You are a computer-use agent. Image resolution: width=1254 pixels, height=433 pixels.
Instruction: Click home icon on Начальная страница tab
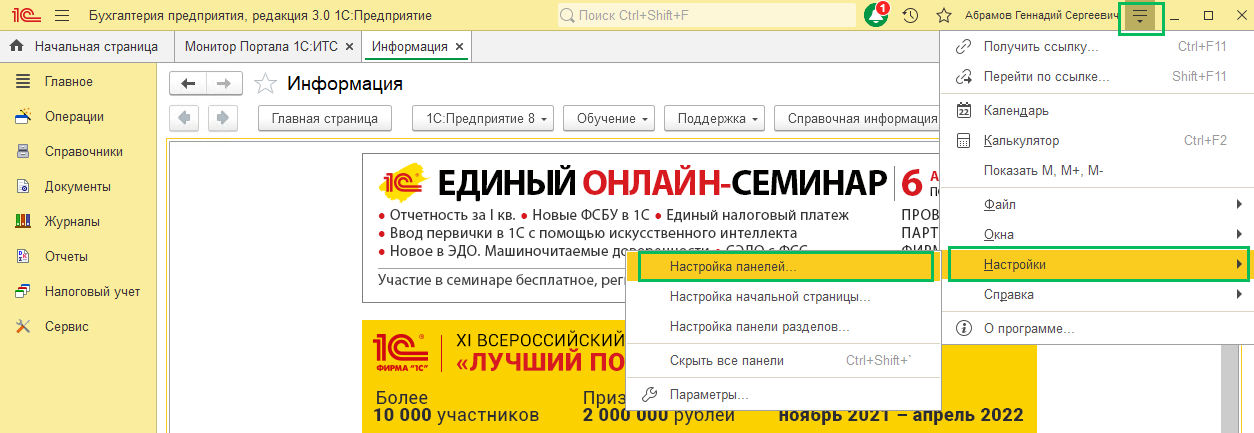pos(17,47)
